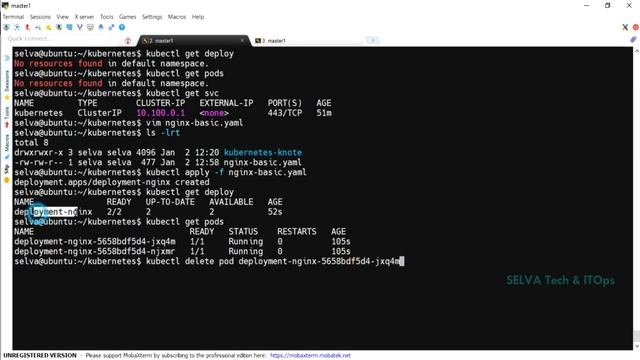The image size is (640, 360).
Task: Click the MultiExec fork icon in toolbar
Action: tap(80, 27)
